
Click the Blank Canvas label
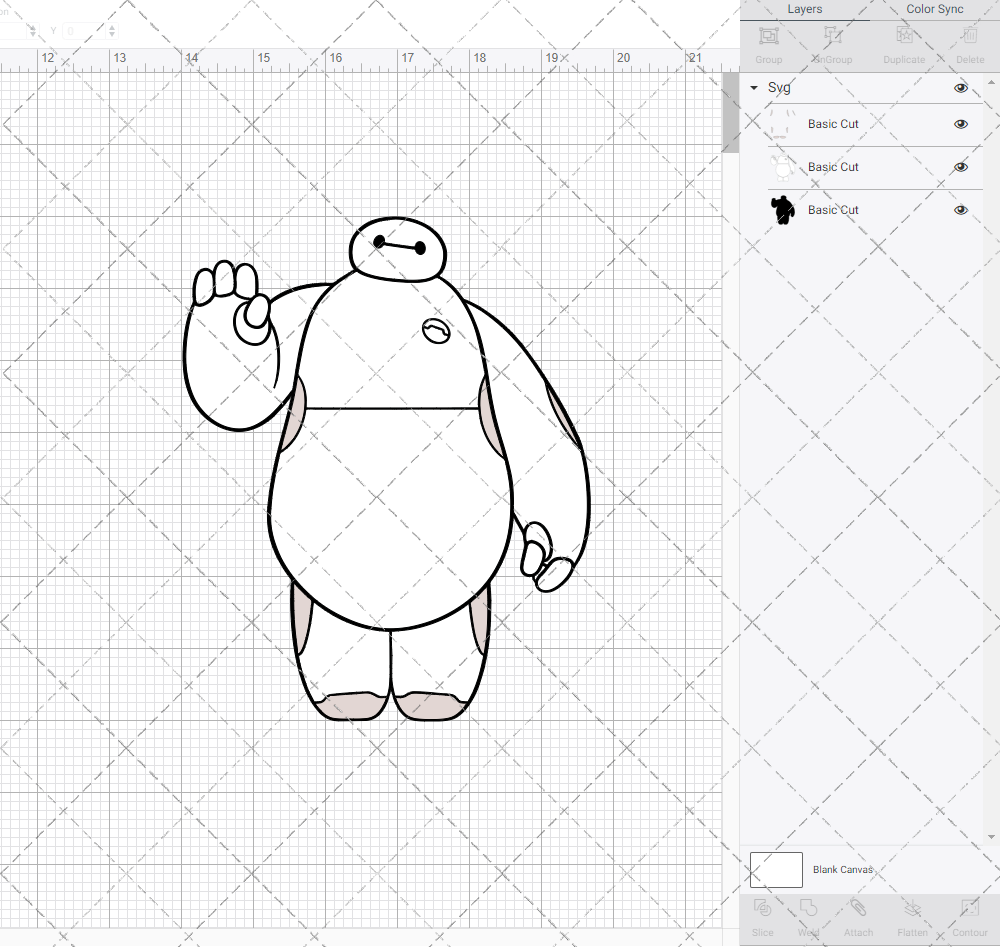coord(842,870)
